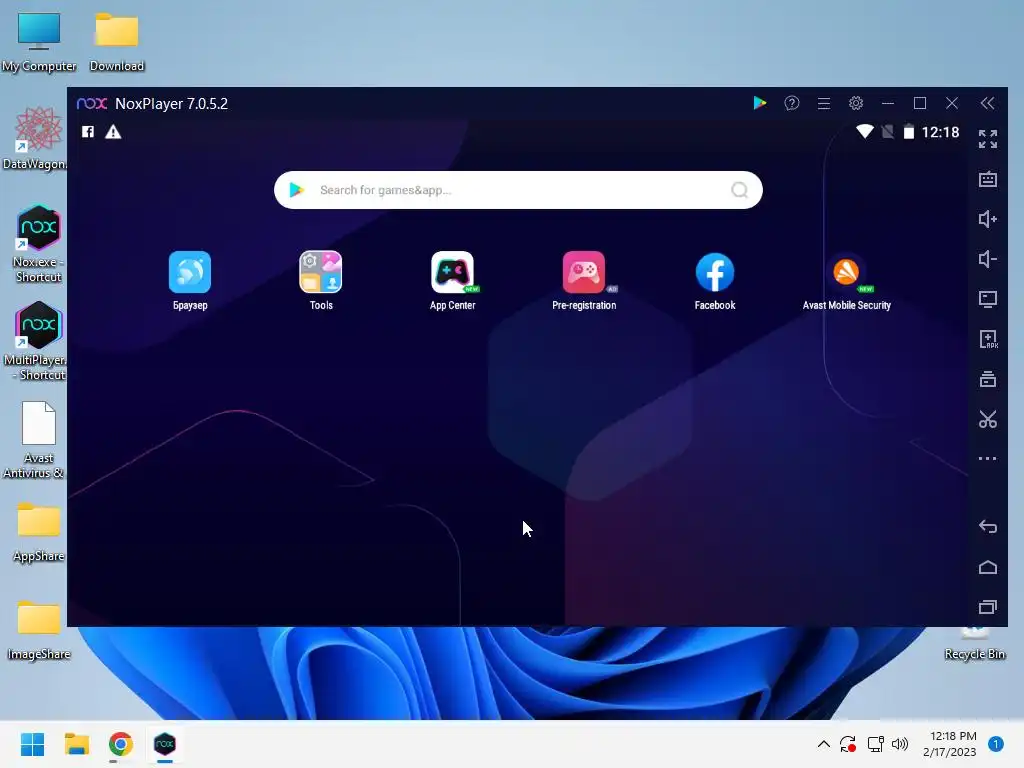
Task: Open the screen display tool in sidebar
Action: tap(987, 299)
